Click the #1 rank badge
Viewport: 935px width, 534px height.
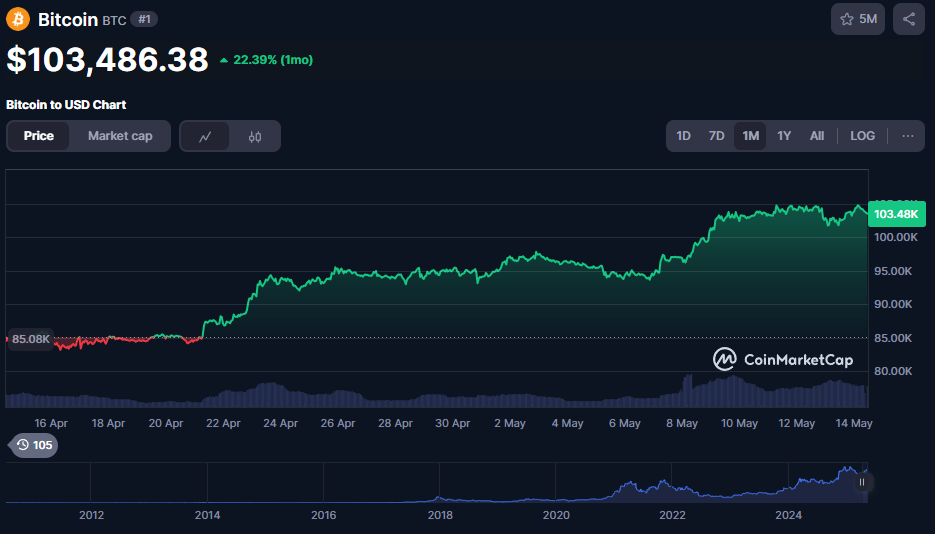144,20
